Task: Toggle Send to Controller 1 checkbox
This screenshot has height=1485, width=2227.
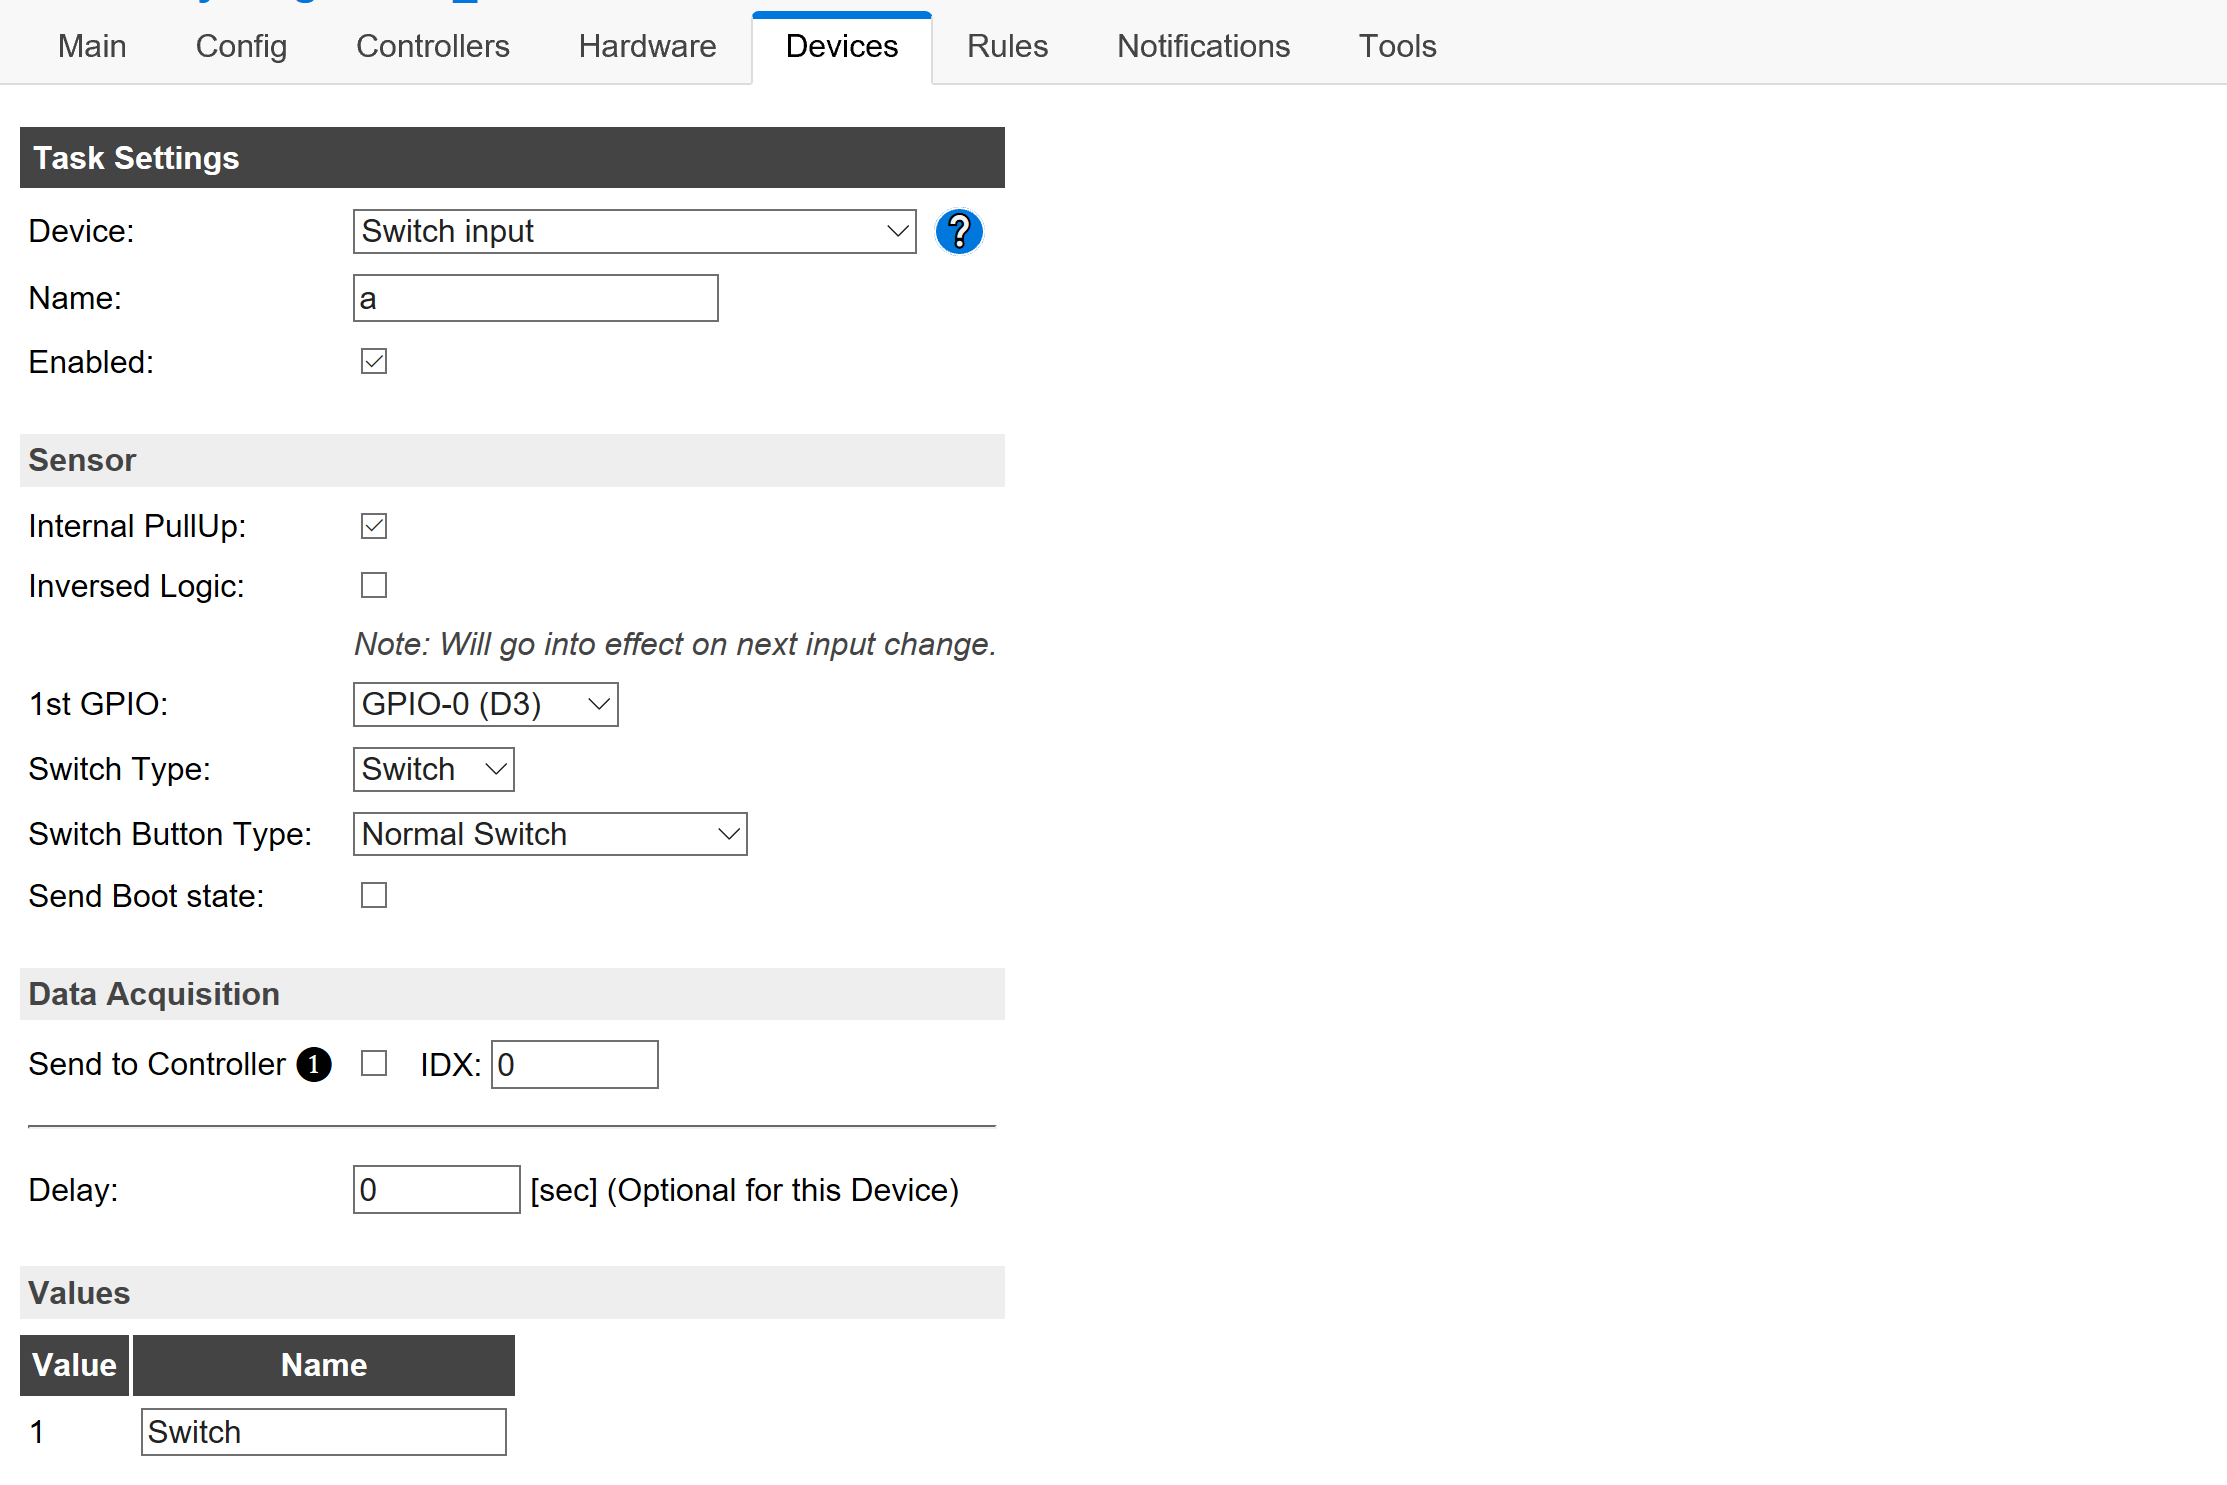Action: click(x=371, y=1064)
